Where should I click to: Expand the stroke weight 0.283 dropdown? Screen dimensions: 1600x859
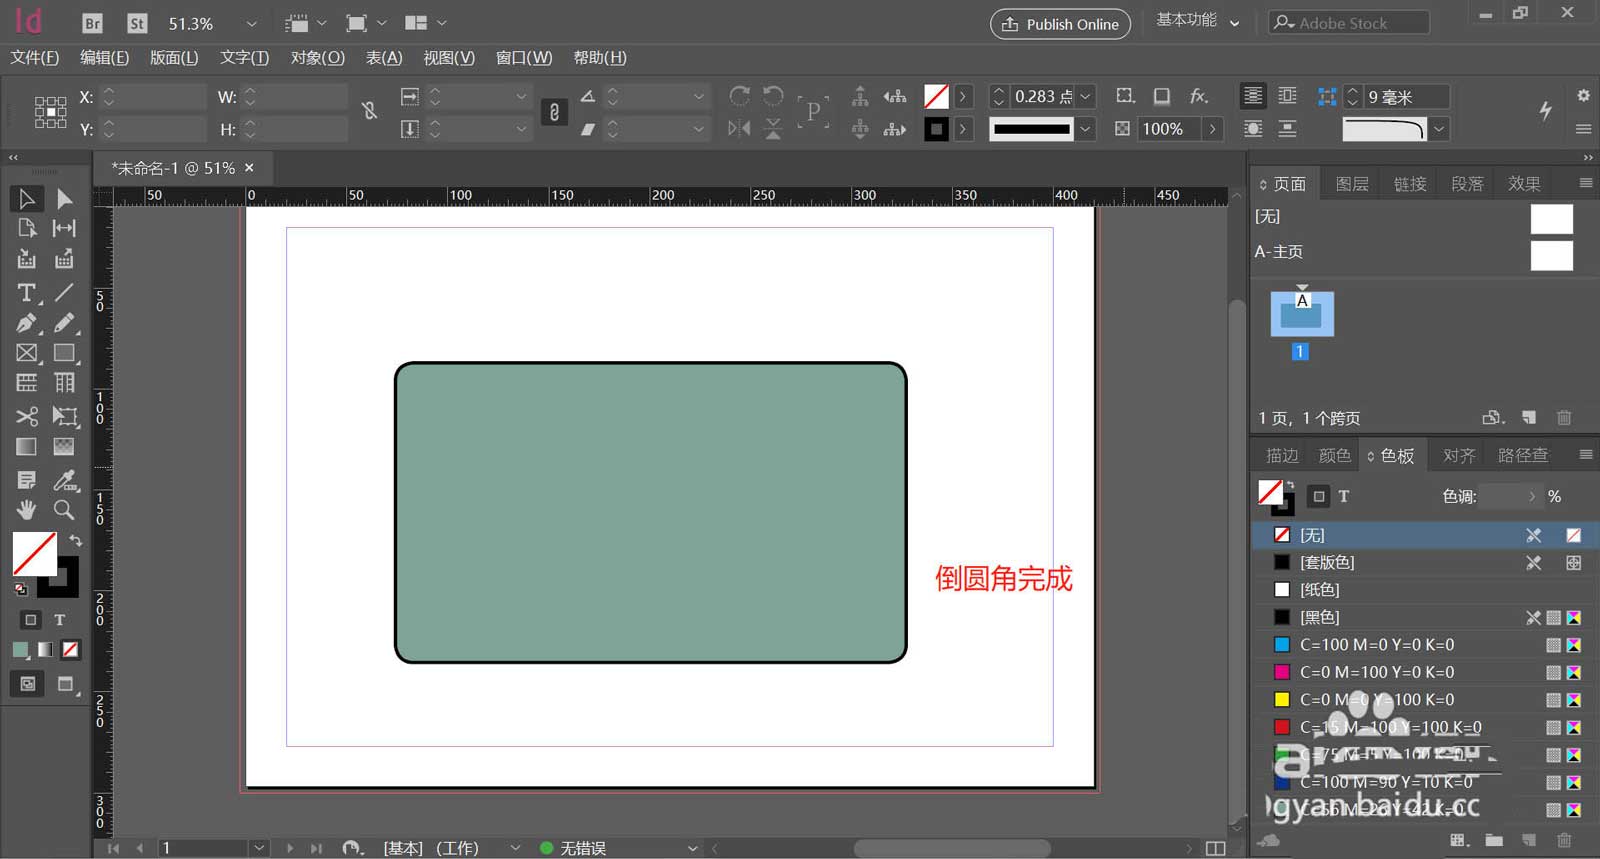pos(1086,96)
